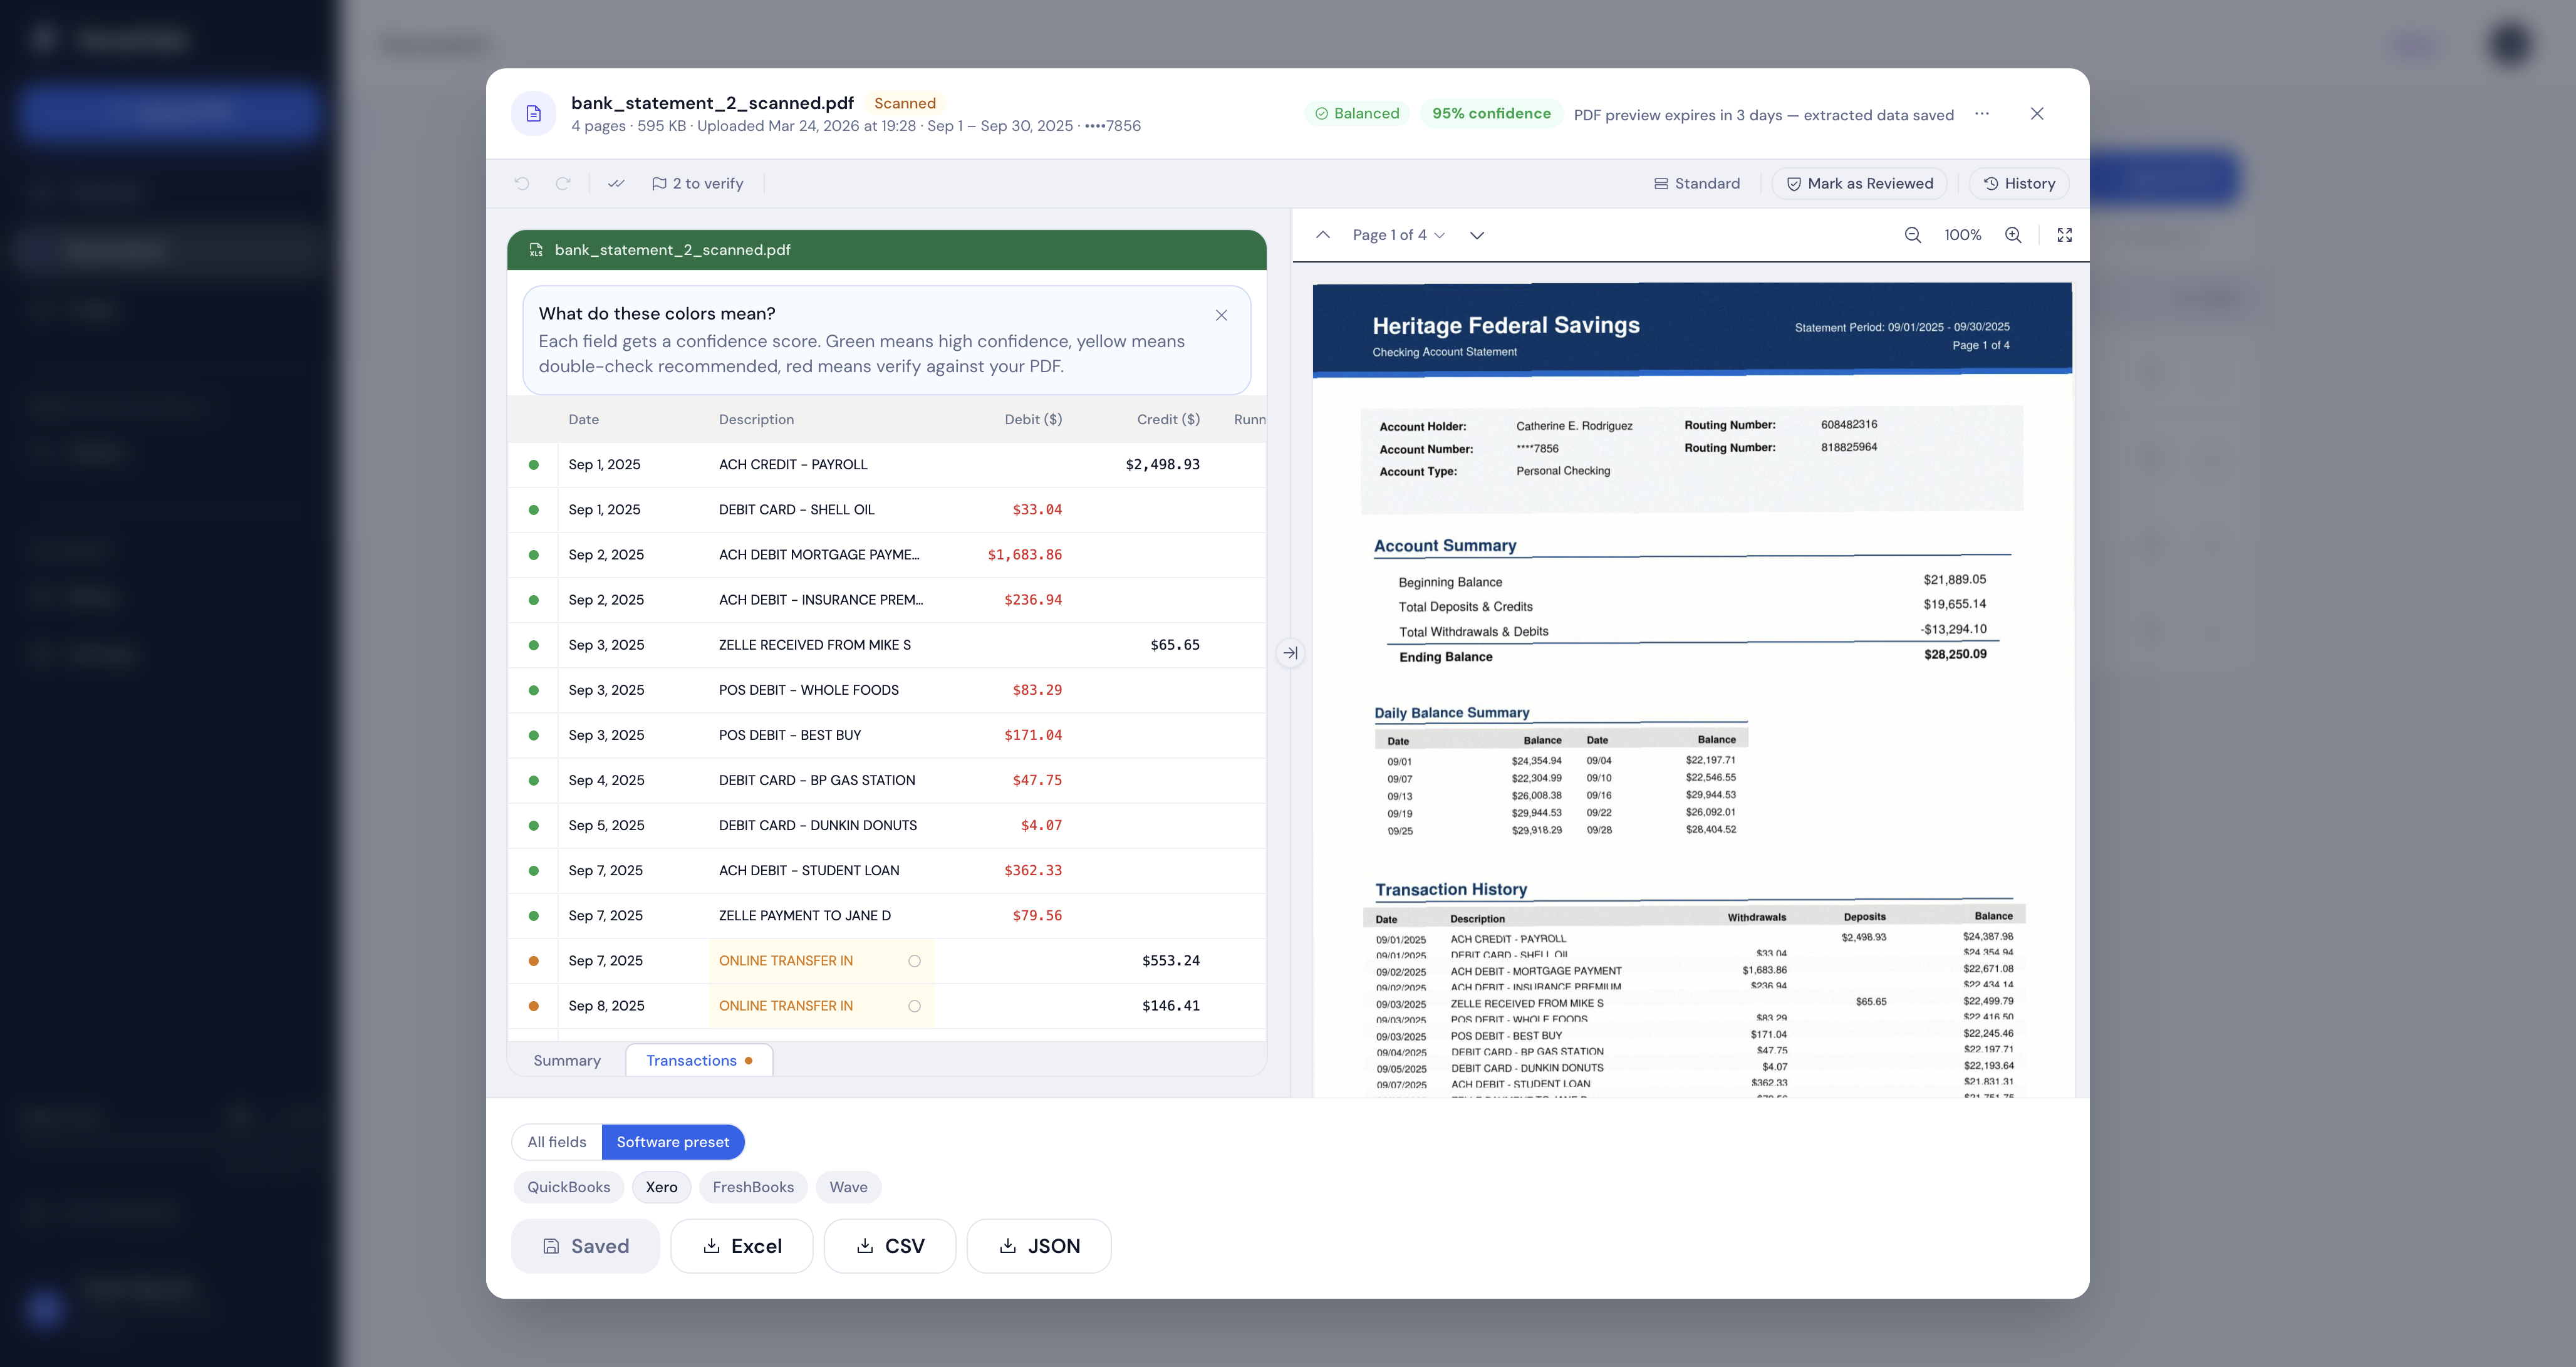Click the double-checkmark verify all icon

(616, 184)
